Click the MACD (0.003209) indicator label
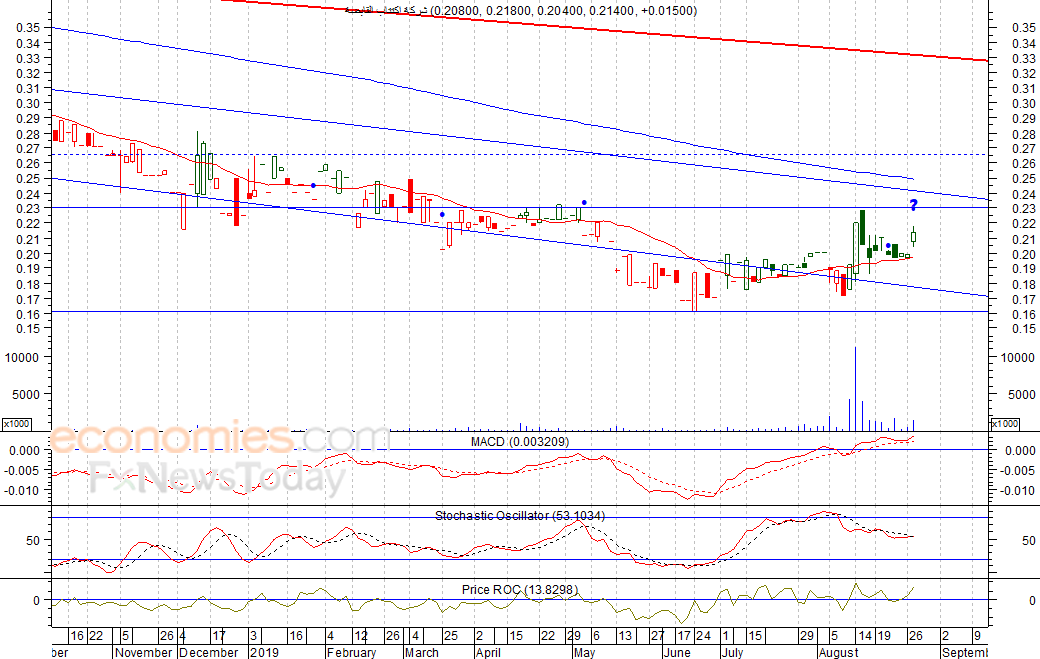1040x659 pixels. coord(520,442)
